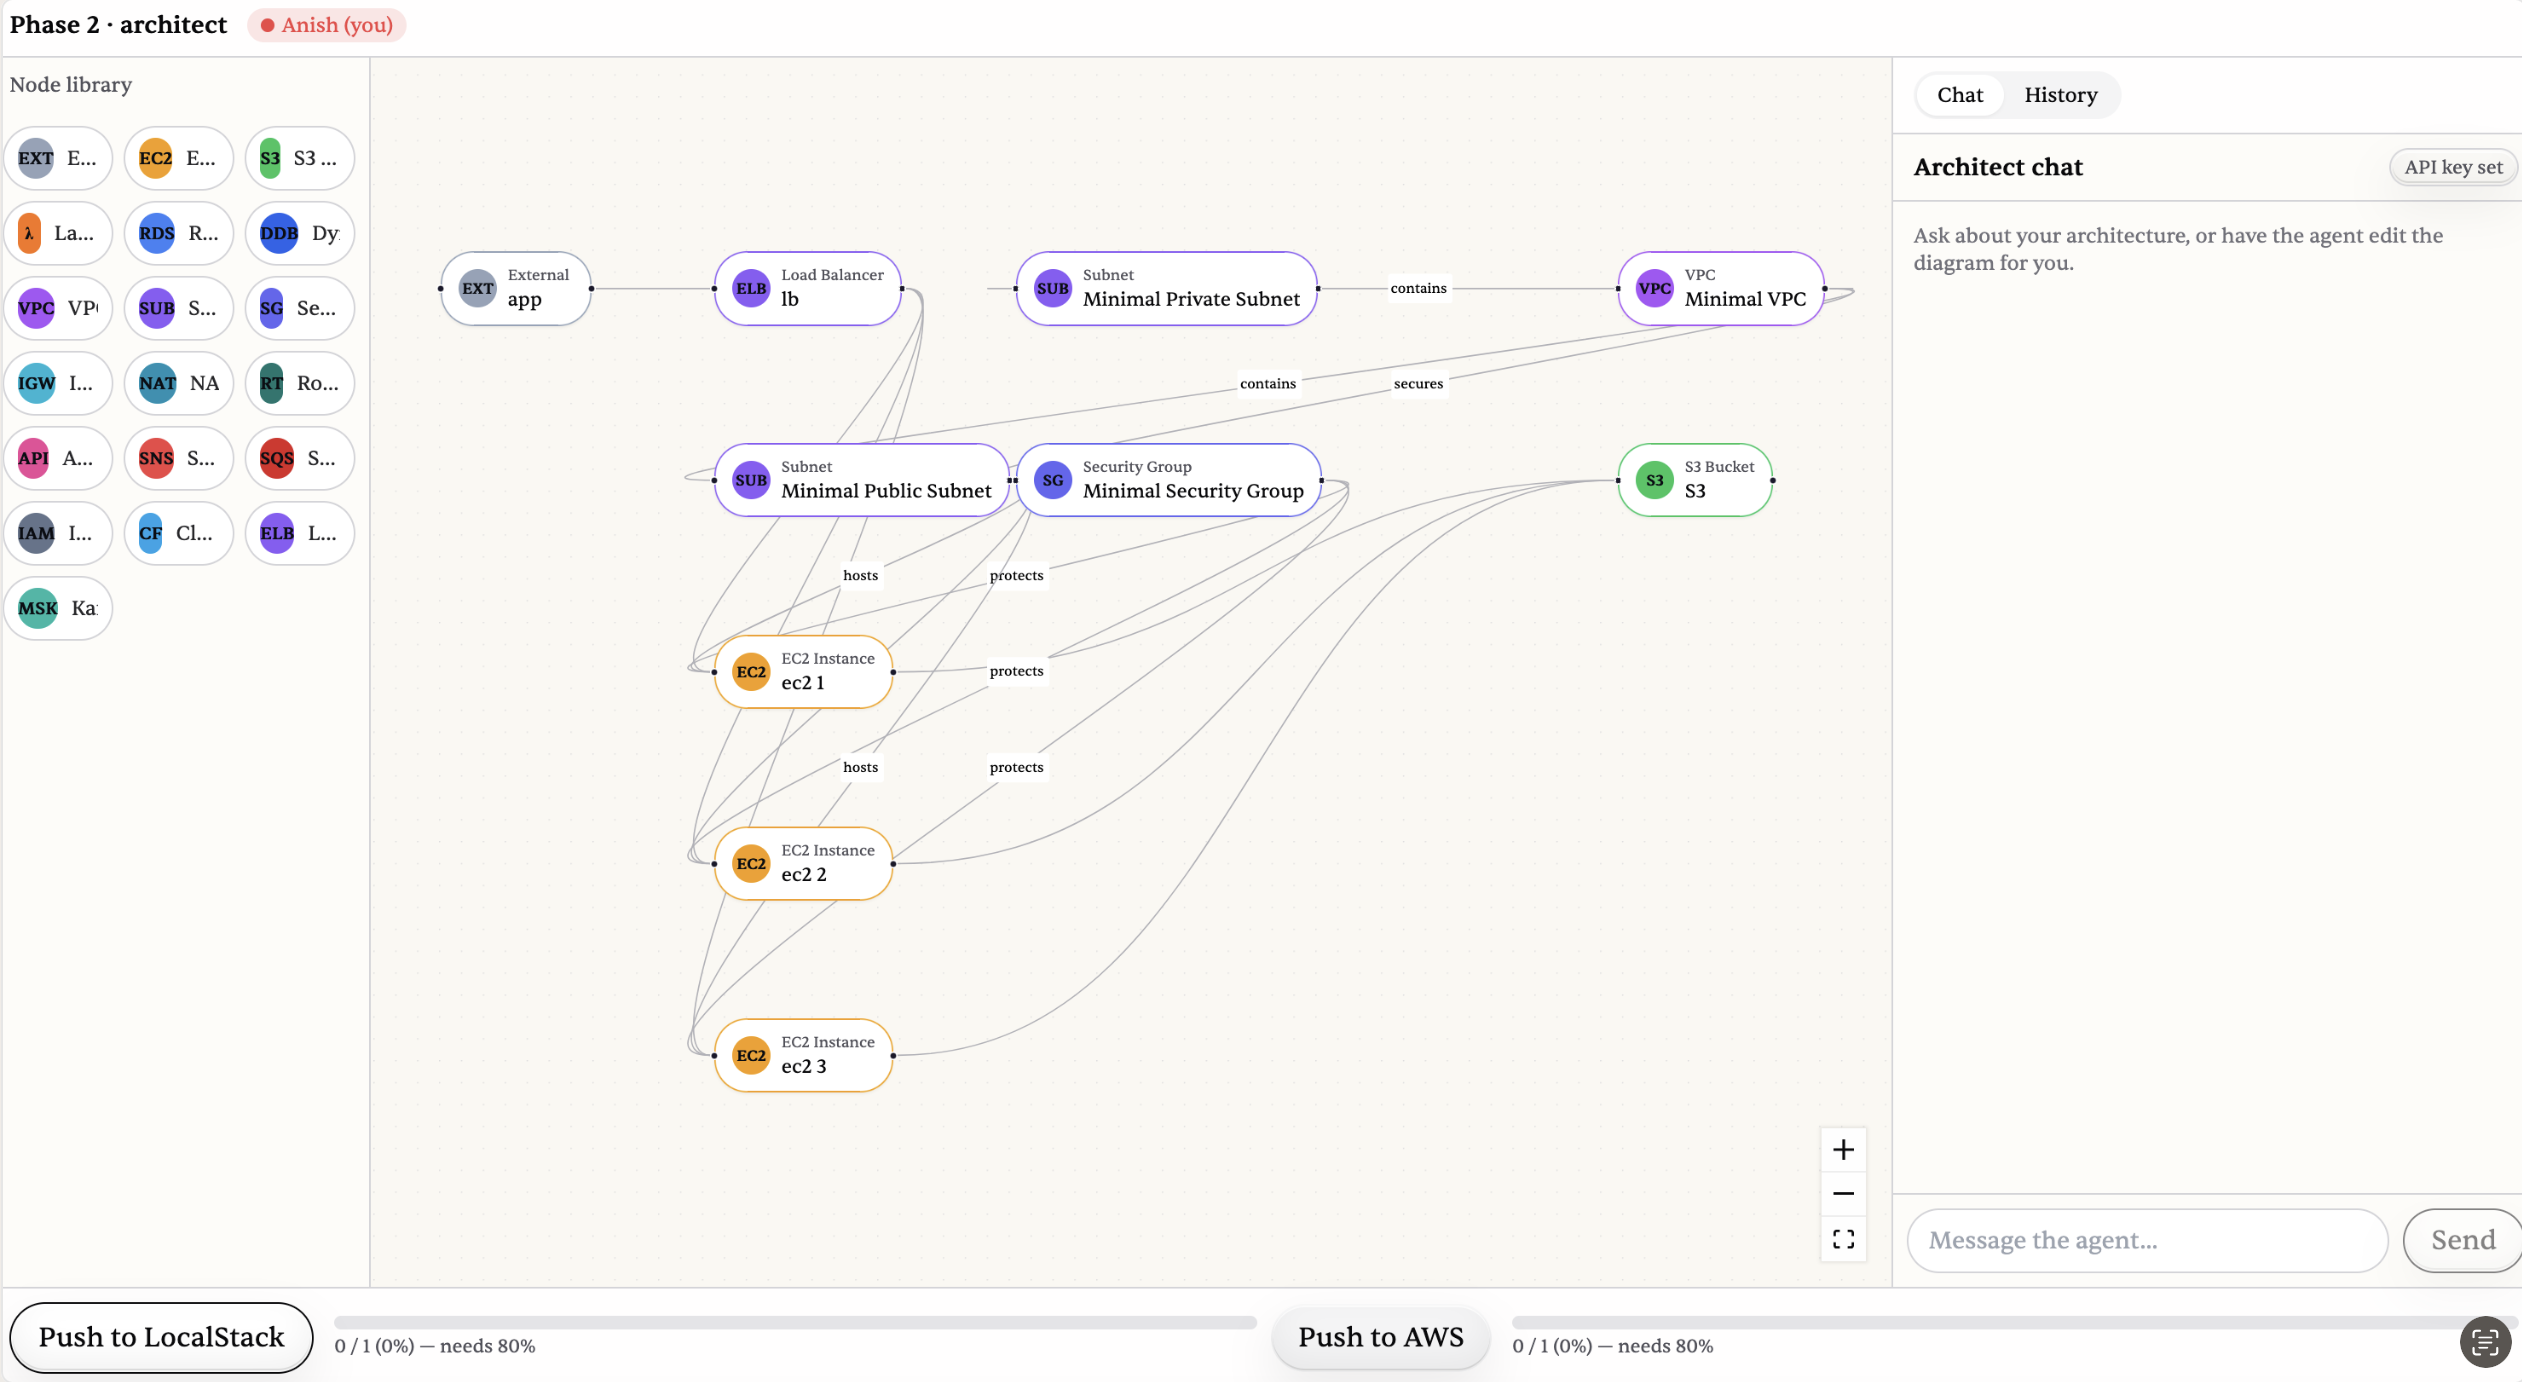Click the SQS node in library
Image resolution: width=2522 pixels, height=1382 pixels.
299,458
